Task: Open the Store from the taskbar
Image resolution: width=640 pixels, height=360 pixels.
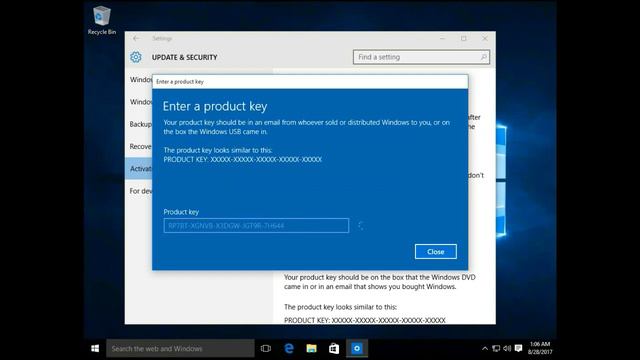Action: [x=334, y=349]
